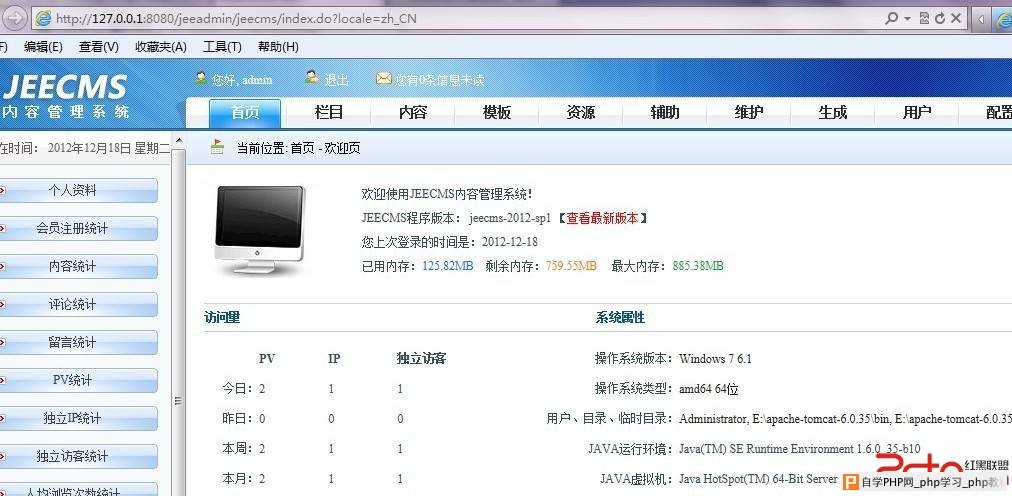Open the 收藏夹(A) menu

tap(161, 46)
